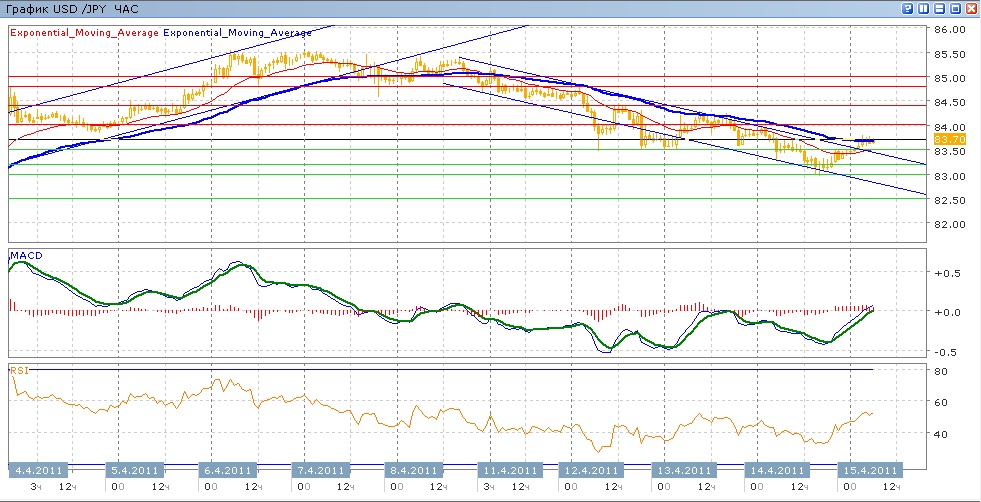This screenshot has height=502, width=981.
Task: Open help with the question mark icon
Action: click(907, 8)
